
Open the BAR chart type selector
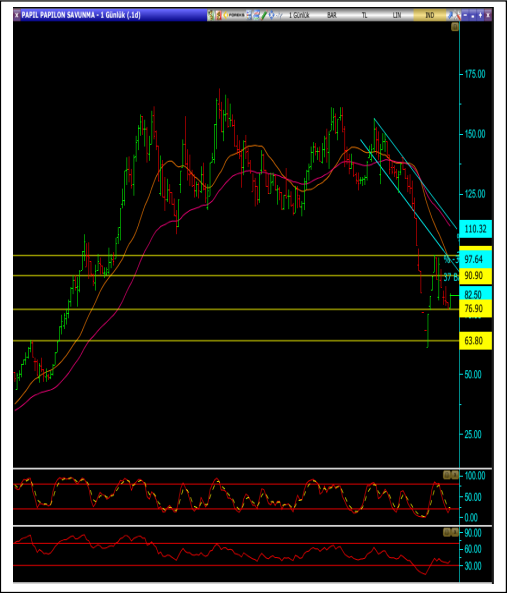point(332,15)
